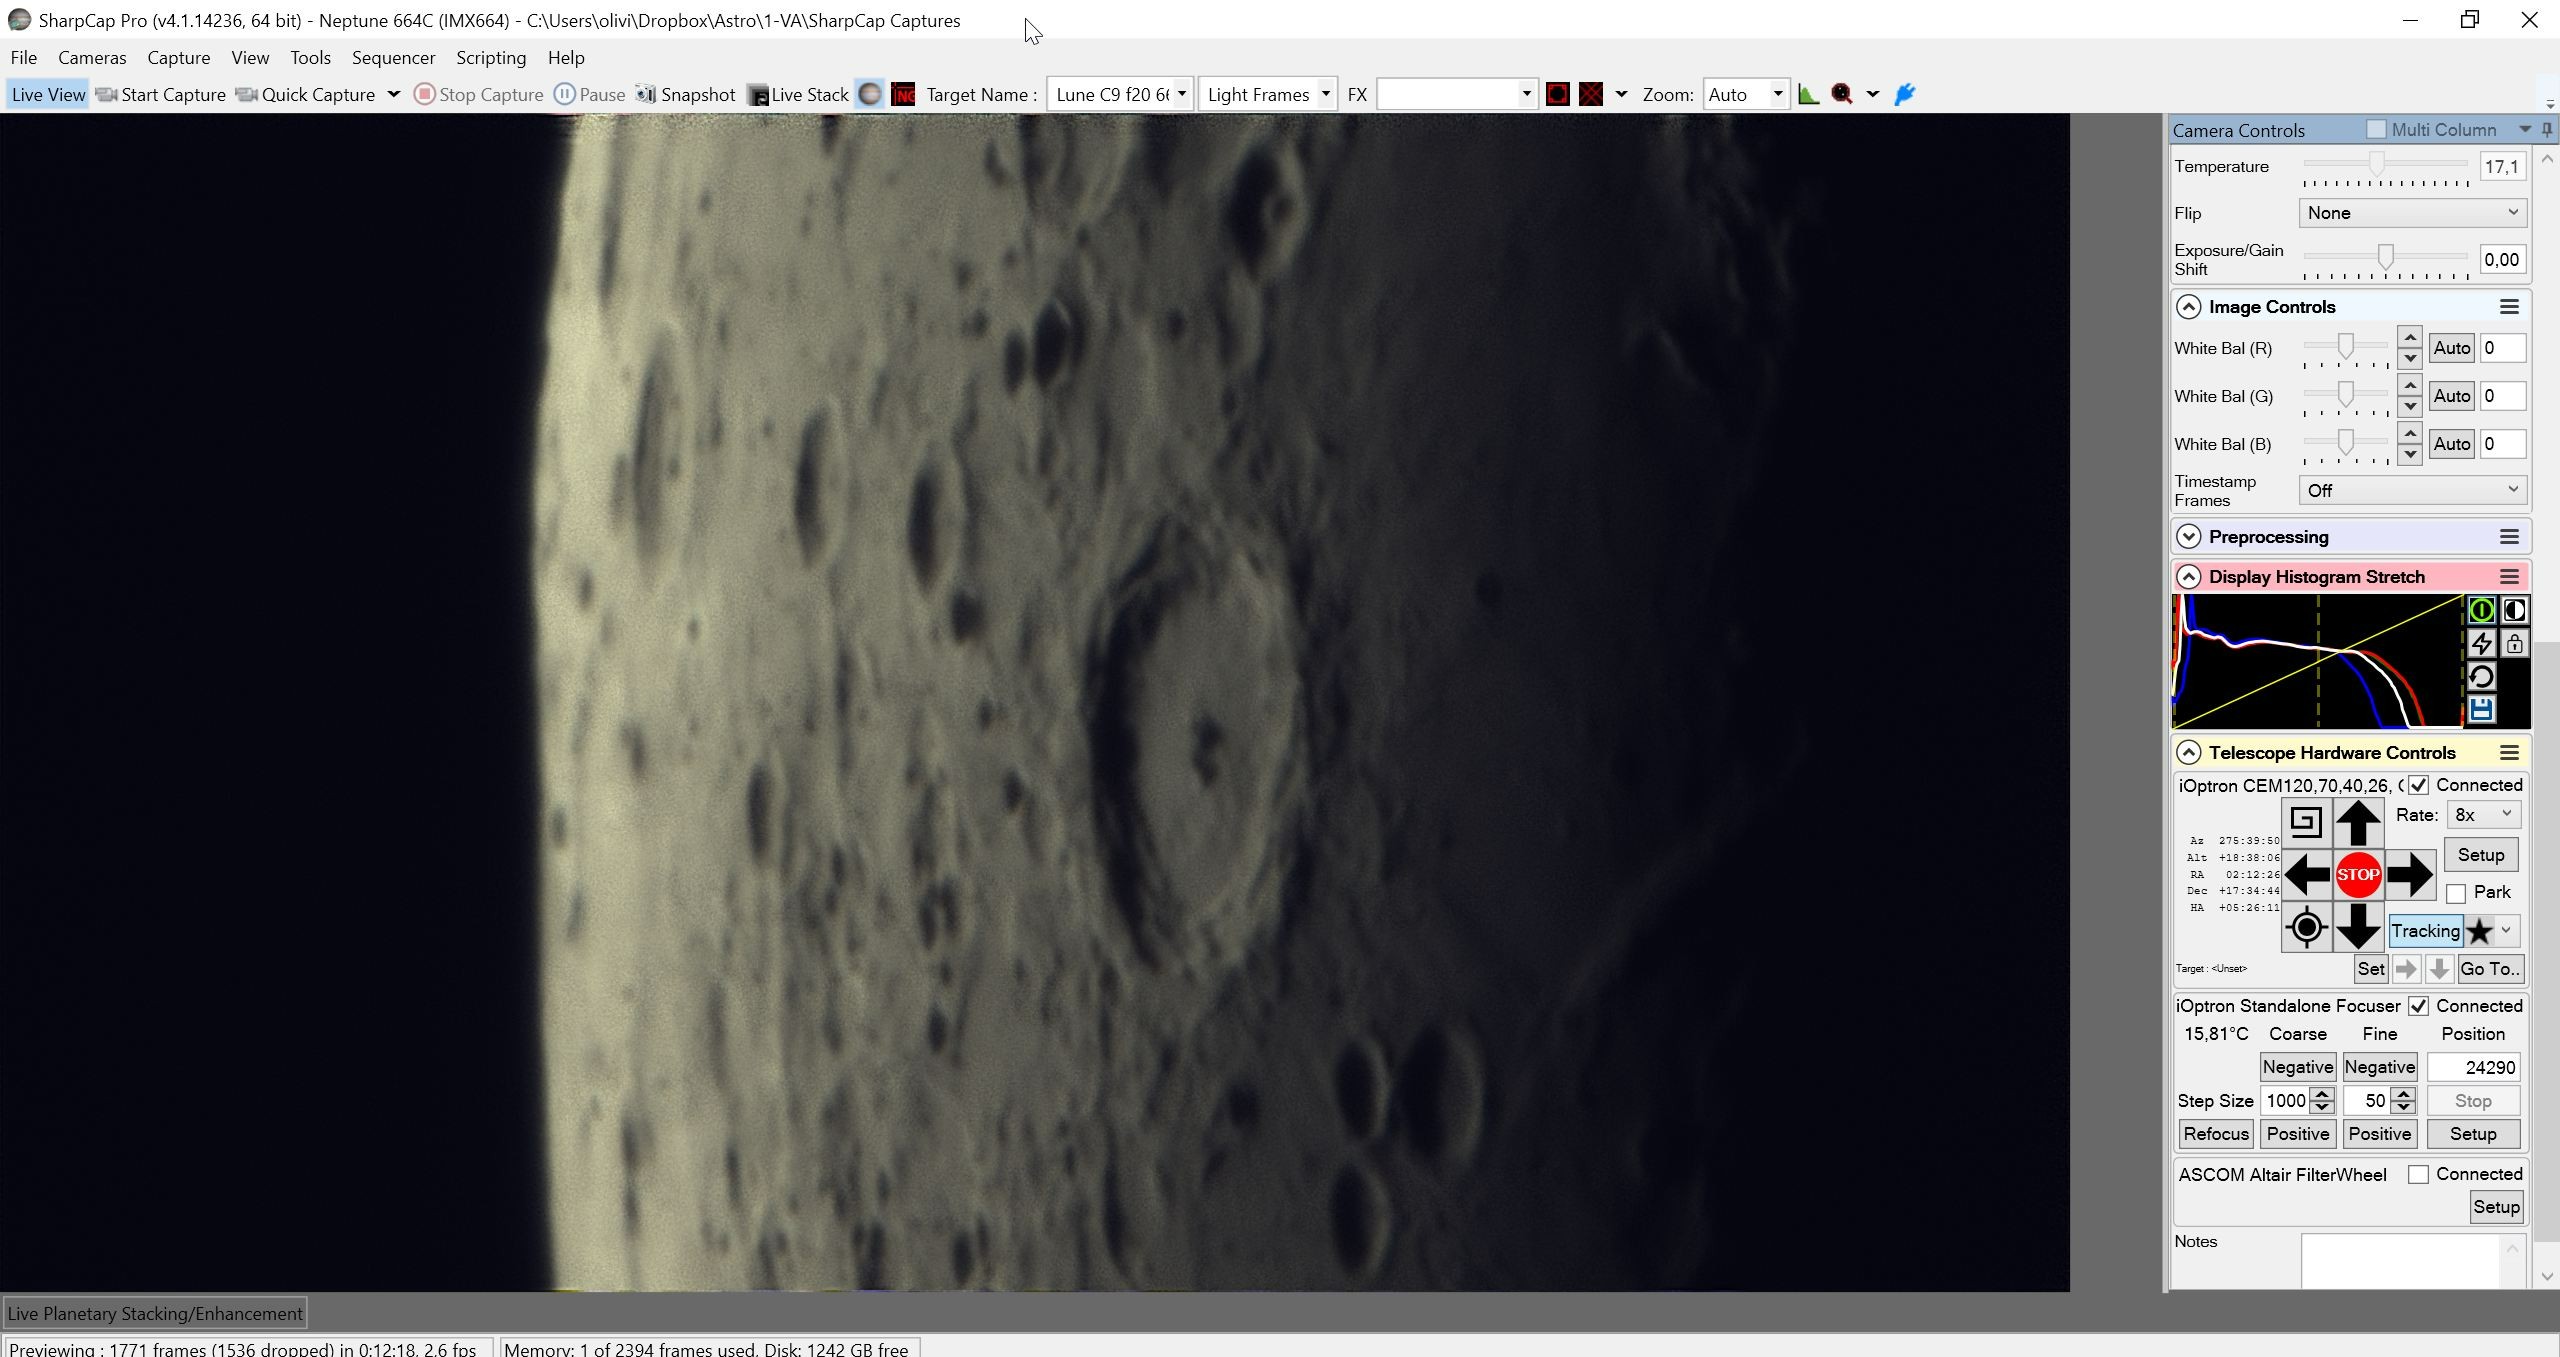Viewport: 2560px width, 1357px height.
Task: Open the Sequencer menu
Action: click(393, 58)
